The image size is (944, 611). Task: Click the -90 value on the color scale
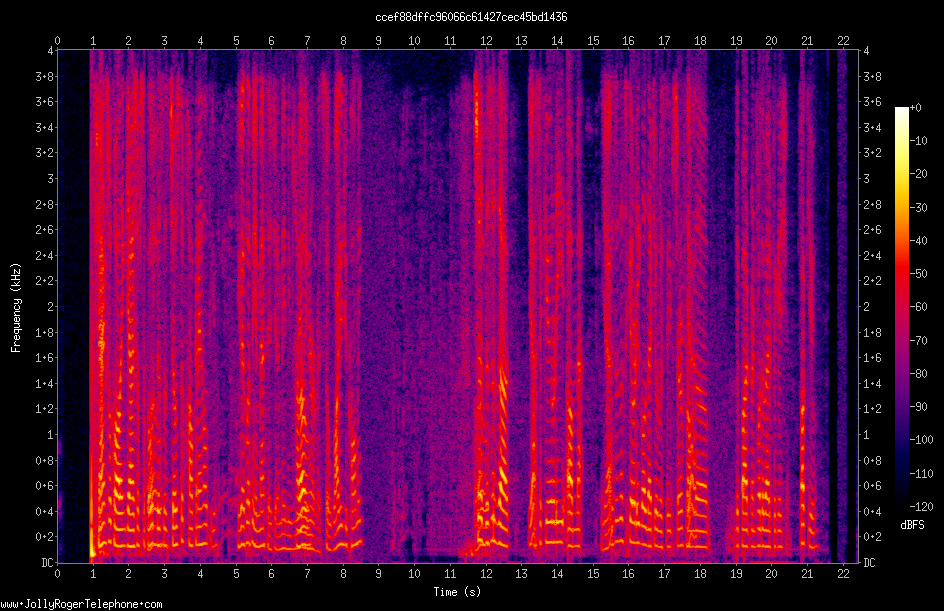[x=919, y=407]
